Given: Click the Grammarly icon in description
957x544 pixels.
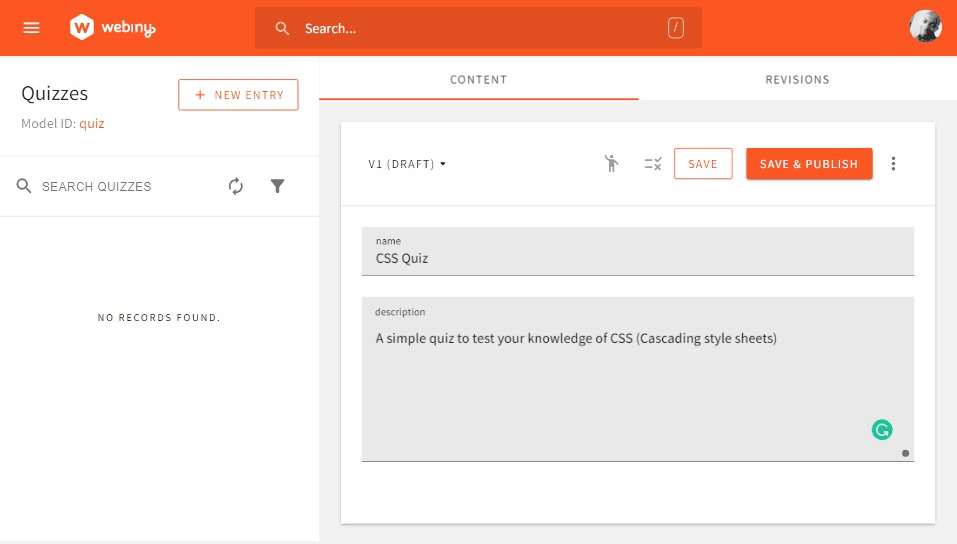Looking at the screenshot, I should pos(881,430).
